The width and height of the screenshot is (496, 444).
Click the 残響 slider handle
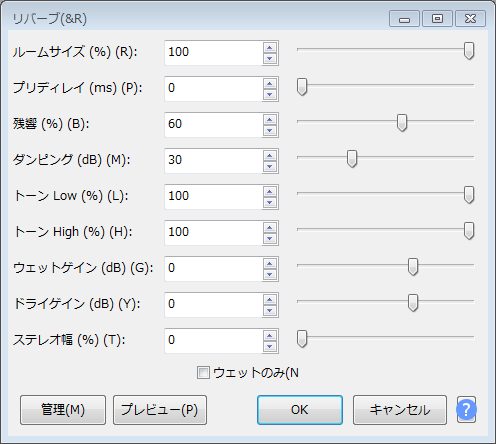click(402, 122)
